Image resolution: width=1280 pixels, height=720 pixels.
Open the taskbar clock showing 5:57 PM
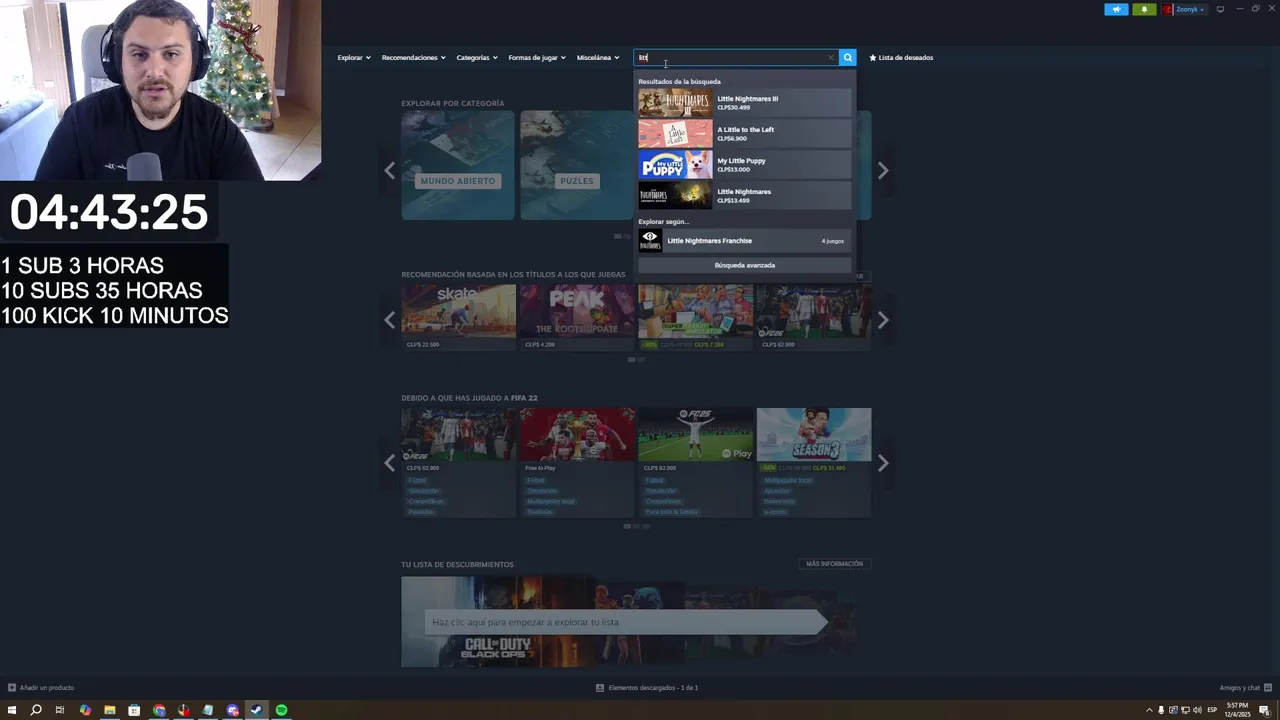[1238, 710]
